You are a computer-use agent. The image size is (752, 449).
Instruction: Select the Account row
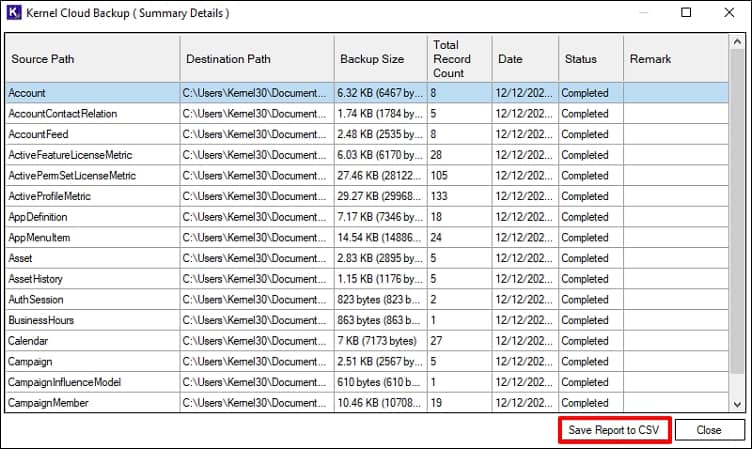[x=367, y=93]
